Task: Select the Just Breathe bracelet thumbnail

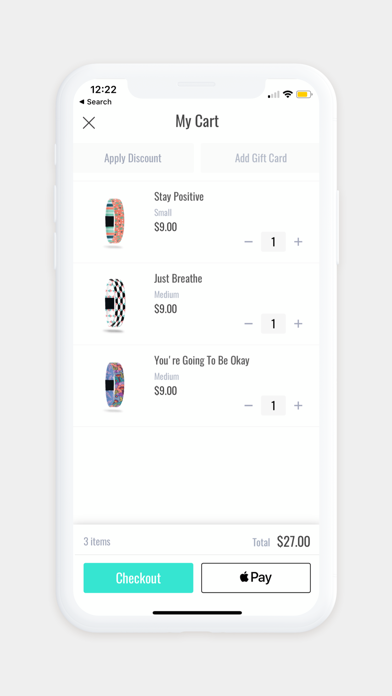Action: coord(115,304)
